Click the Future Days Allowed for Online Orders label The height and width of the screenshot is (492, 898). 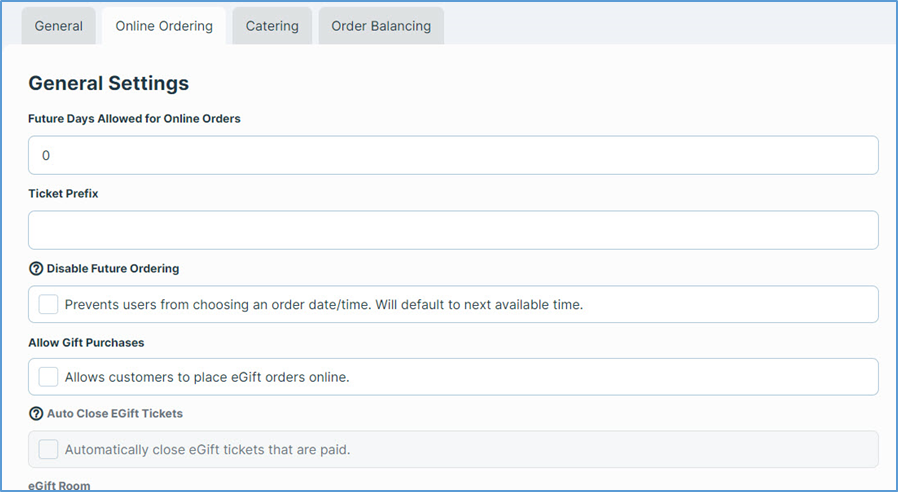tap(134, 118)
